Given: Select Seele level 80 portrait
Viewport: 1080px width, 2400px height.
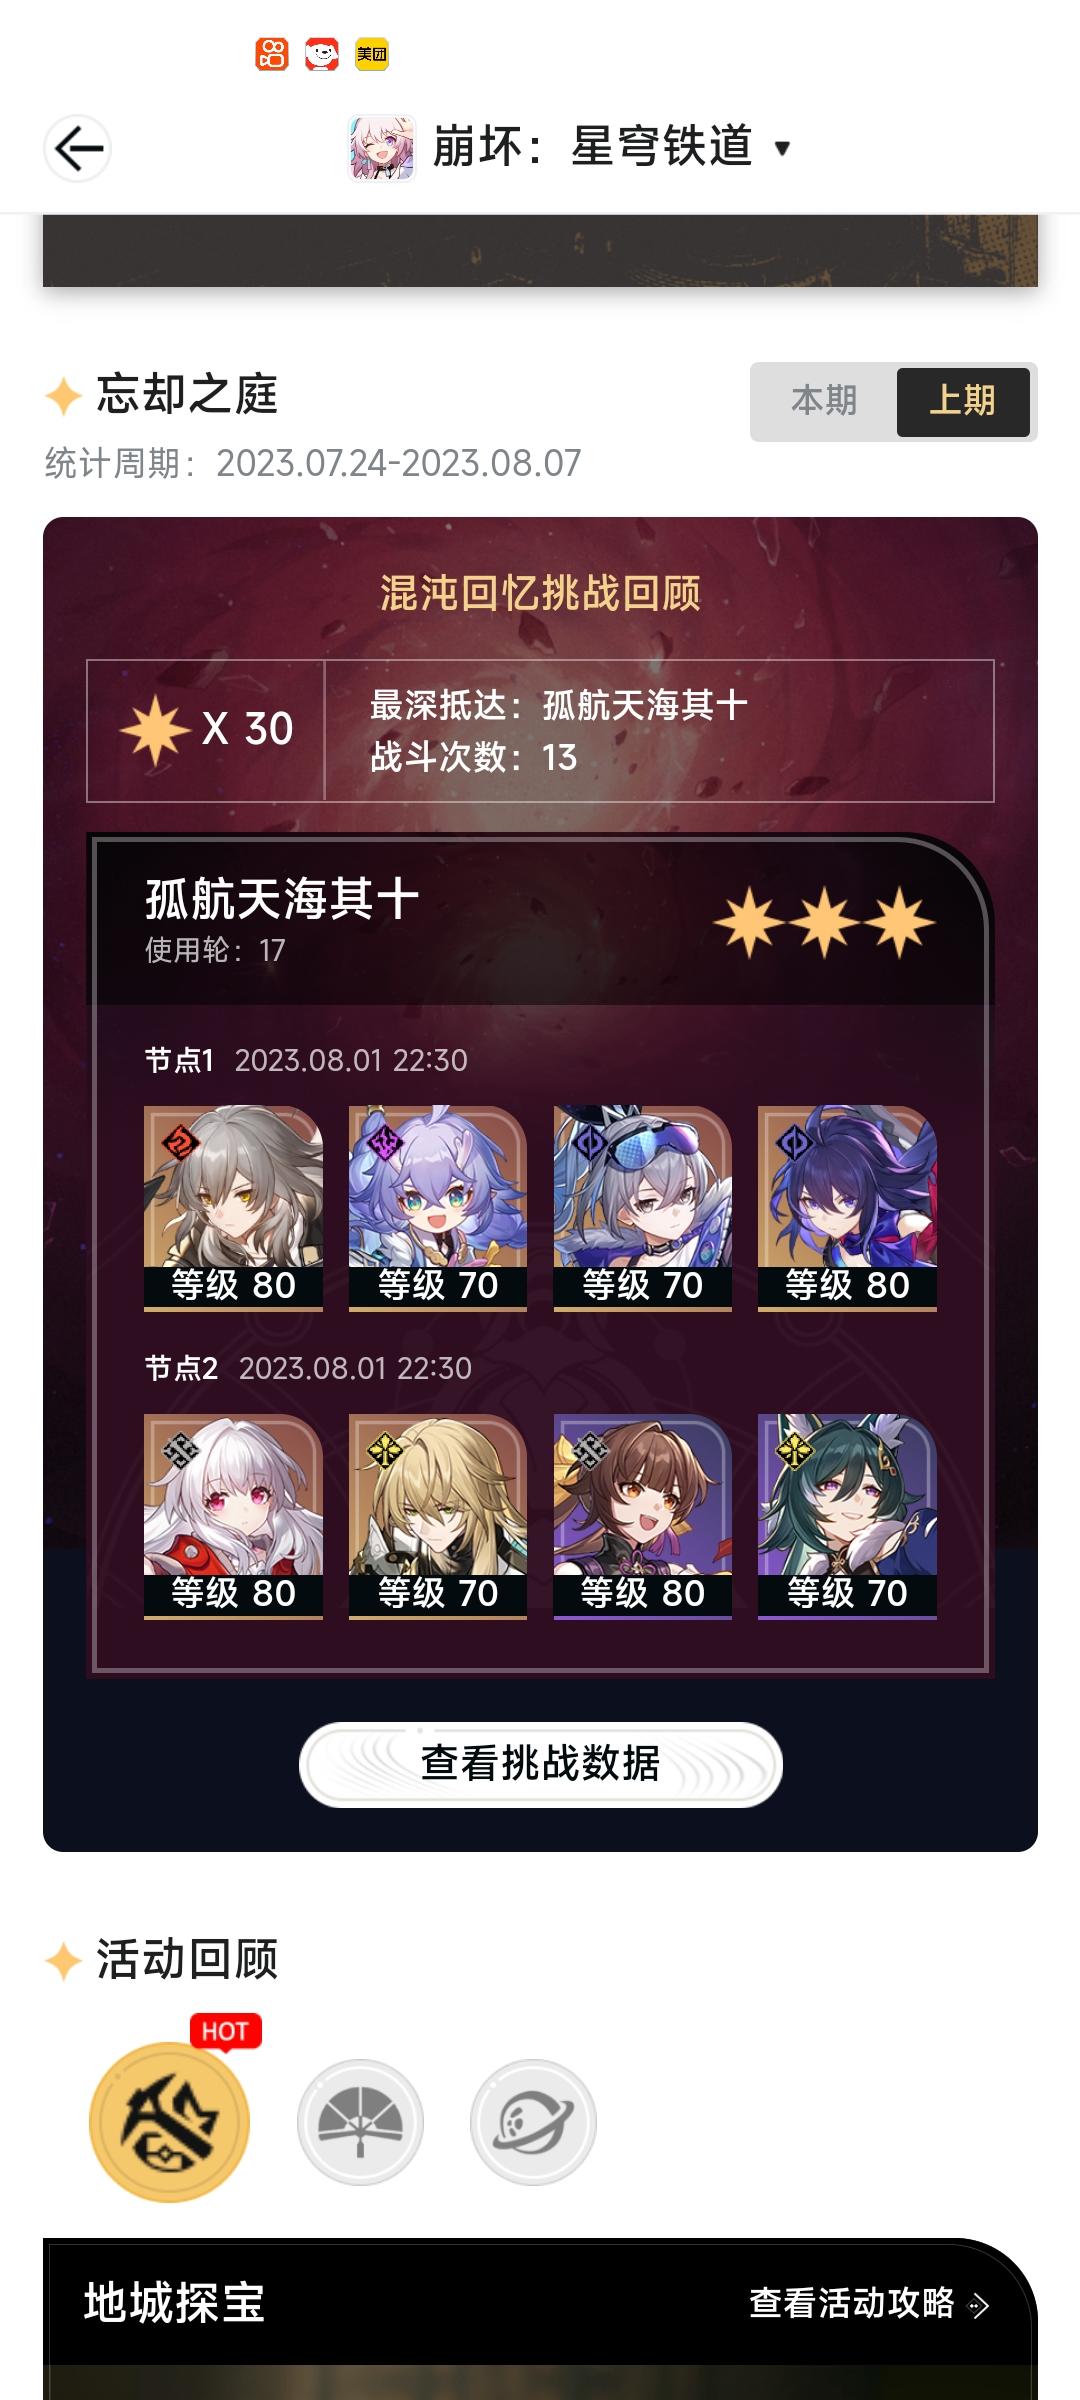Looking at the screenshot, I should pyautogui.click(x=847, y=1208).
